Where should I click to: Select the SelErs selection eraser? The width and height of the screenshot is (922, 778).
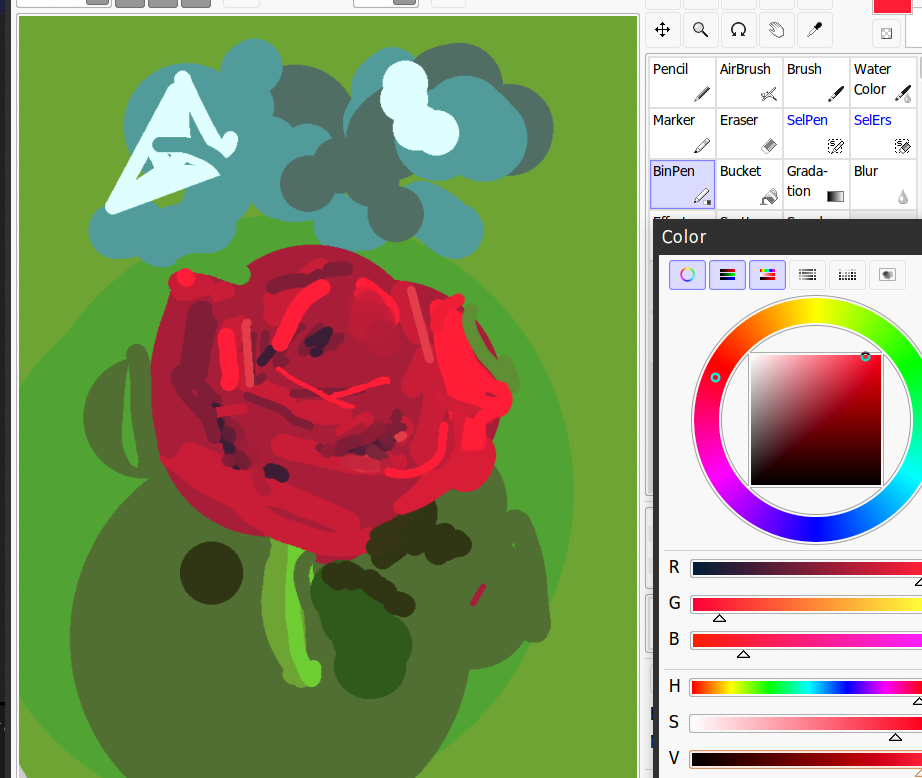tap(883, 133)
